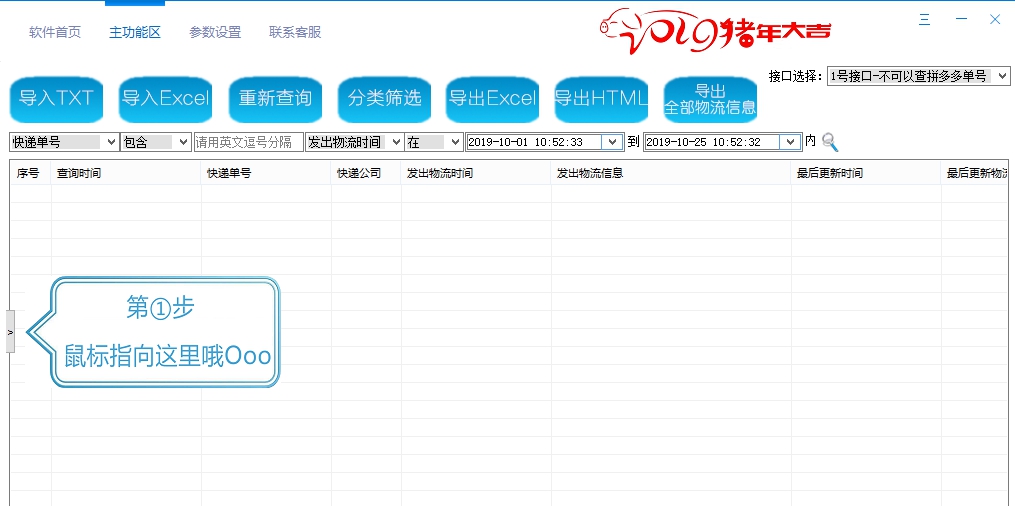1015x506 pixels.
Task: Open the hamburger menu icon in title bar
Action: (x=925, y=20)
